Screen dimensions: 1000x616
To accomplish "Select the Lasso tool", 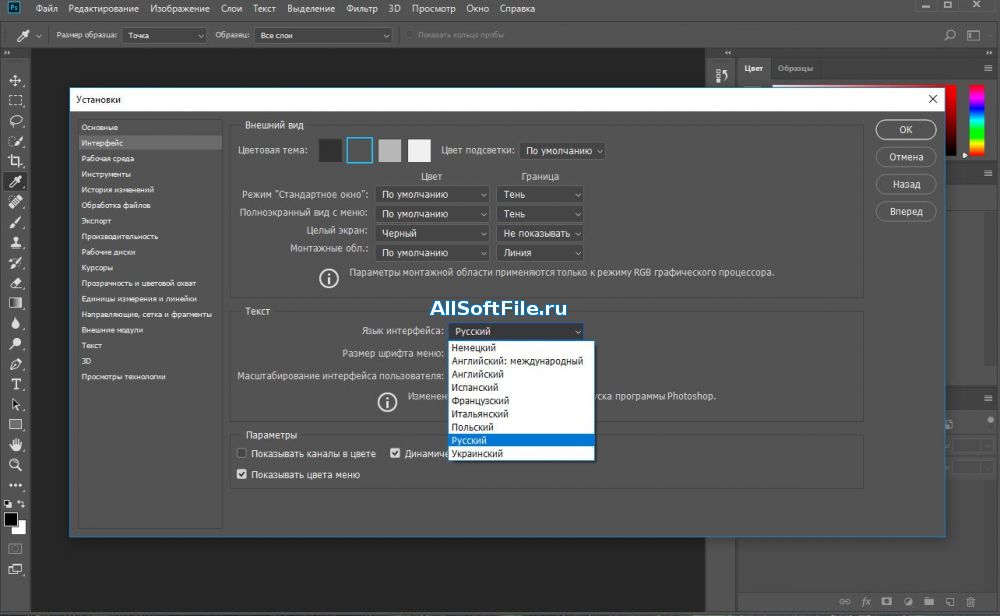I will [x=16, y=121].
